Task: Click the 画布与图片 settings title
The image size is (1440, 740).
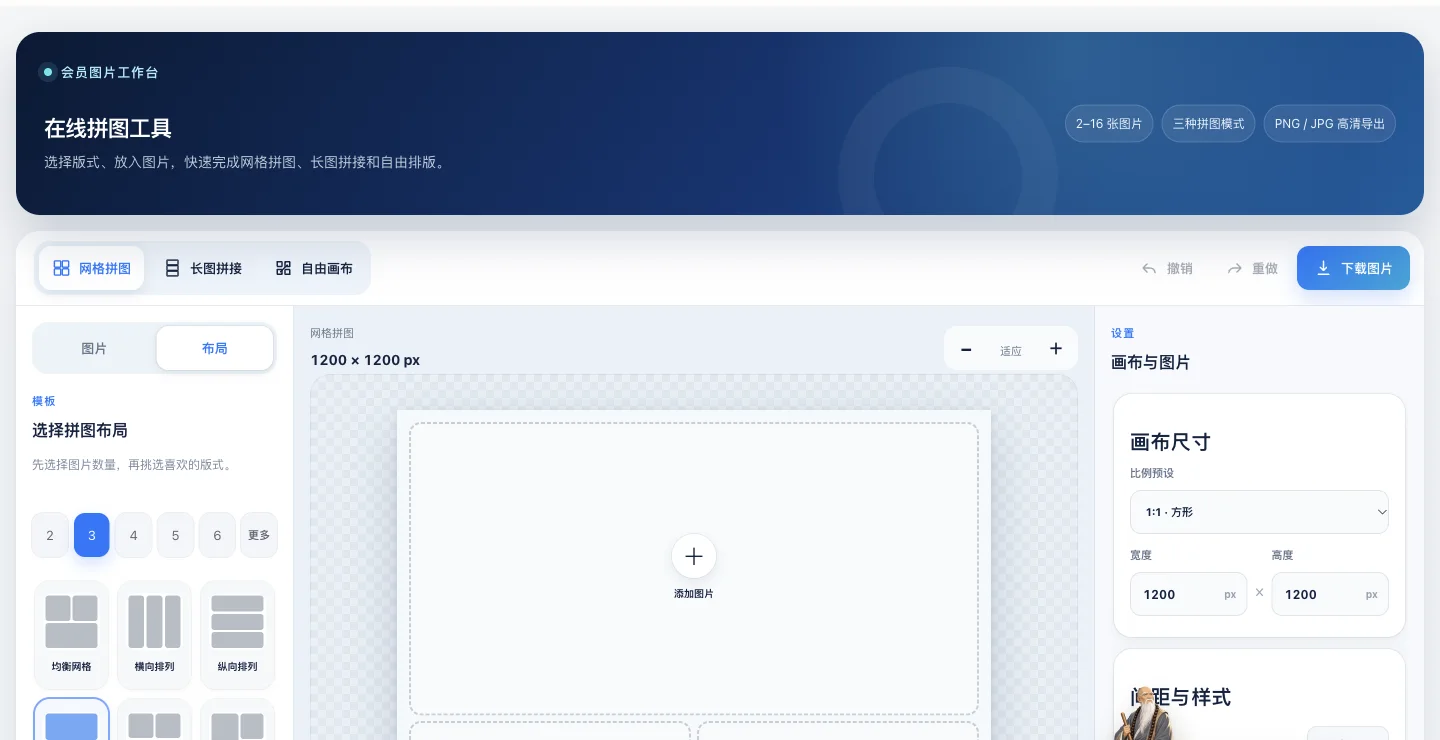Action: tap(1151, 362)
